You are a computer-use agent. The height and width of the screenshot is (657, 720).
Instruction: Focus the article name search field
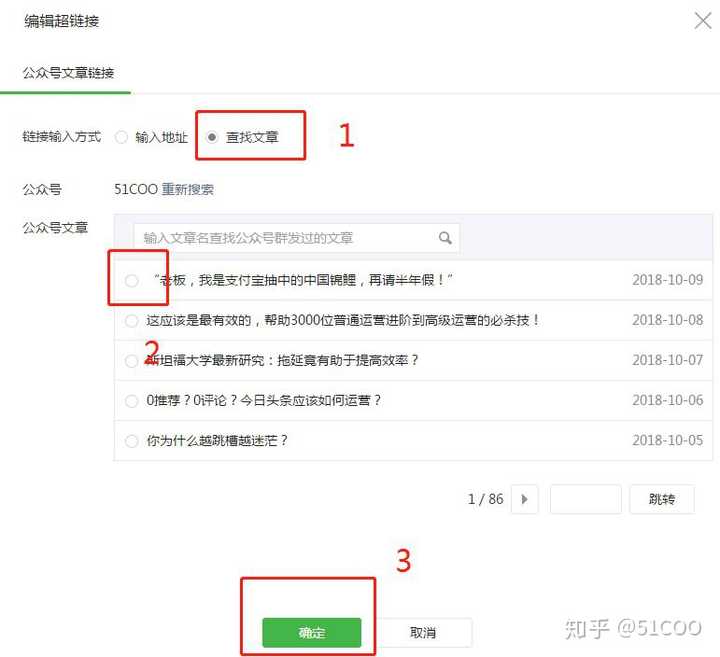coord(296,238)
